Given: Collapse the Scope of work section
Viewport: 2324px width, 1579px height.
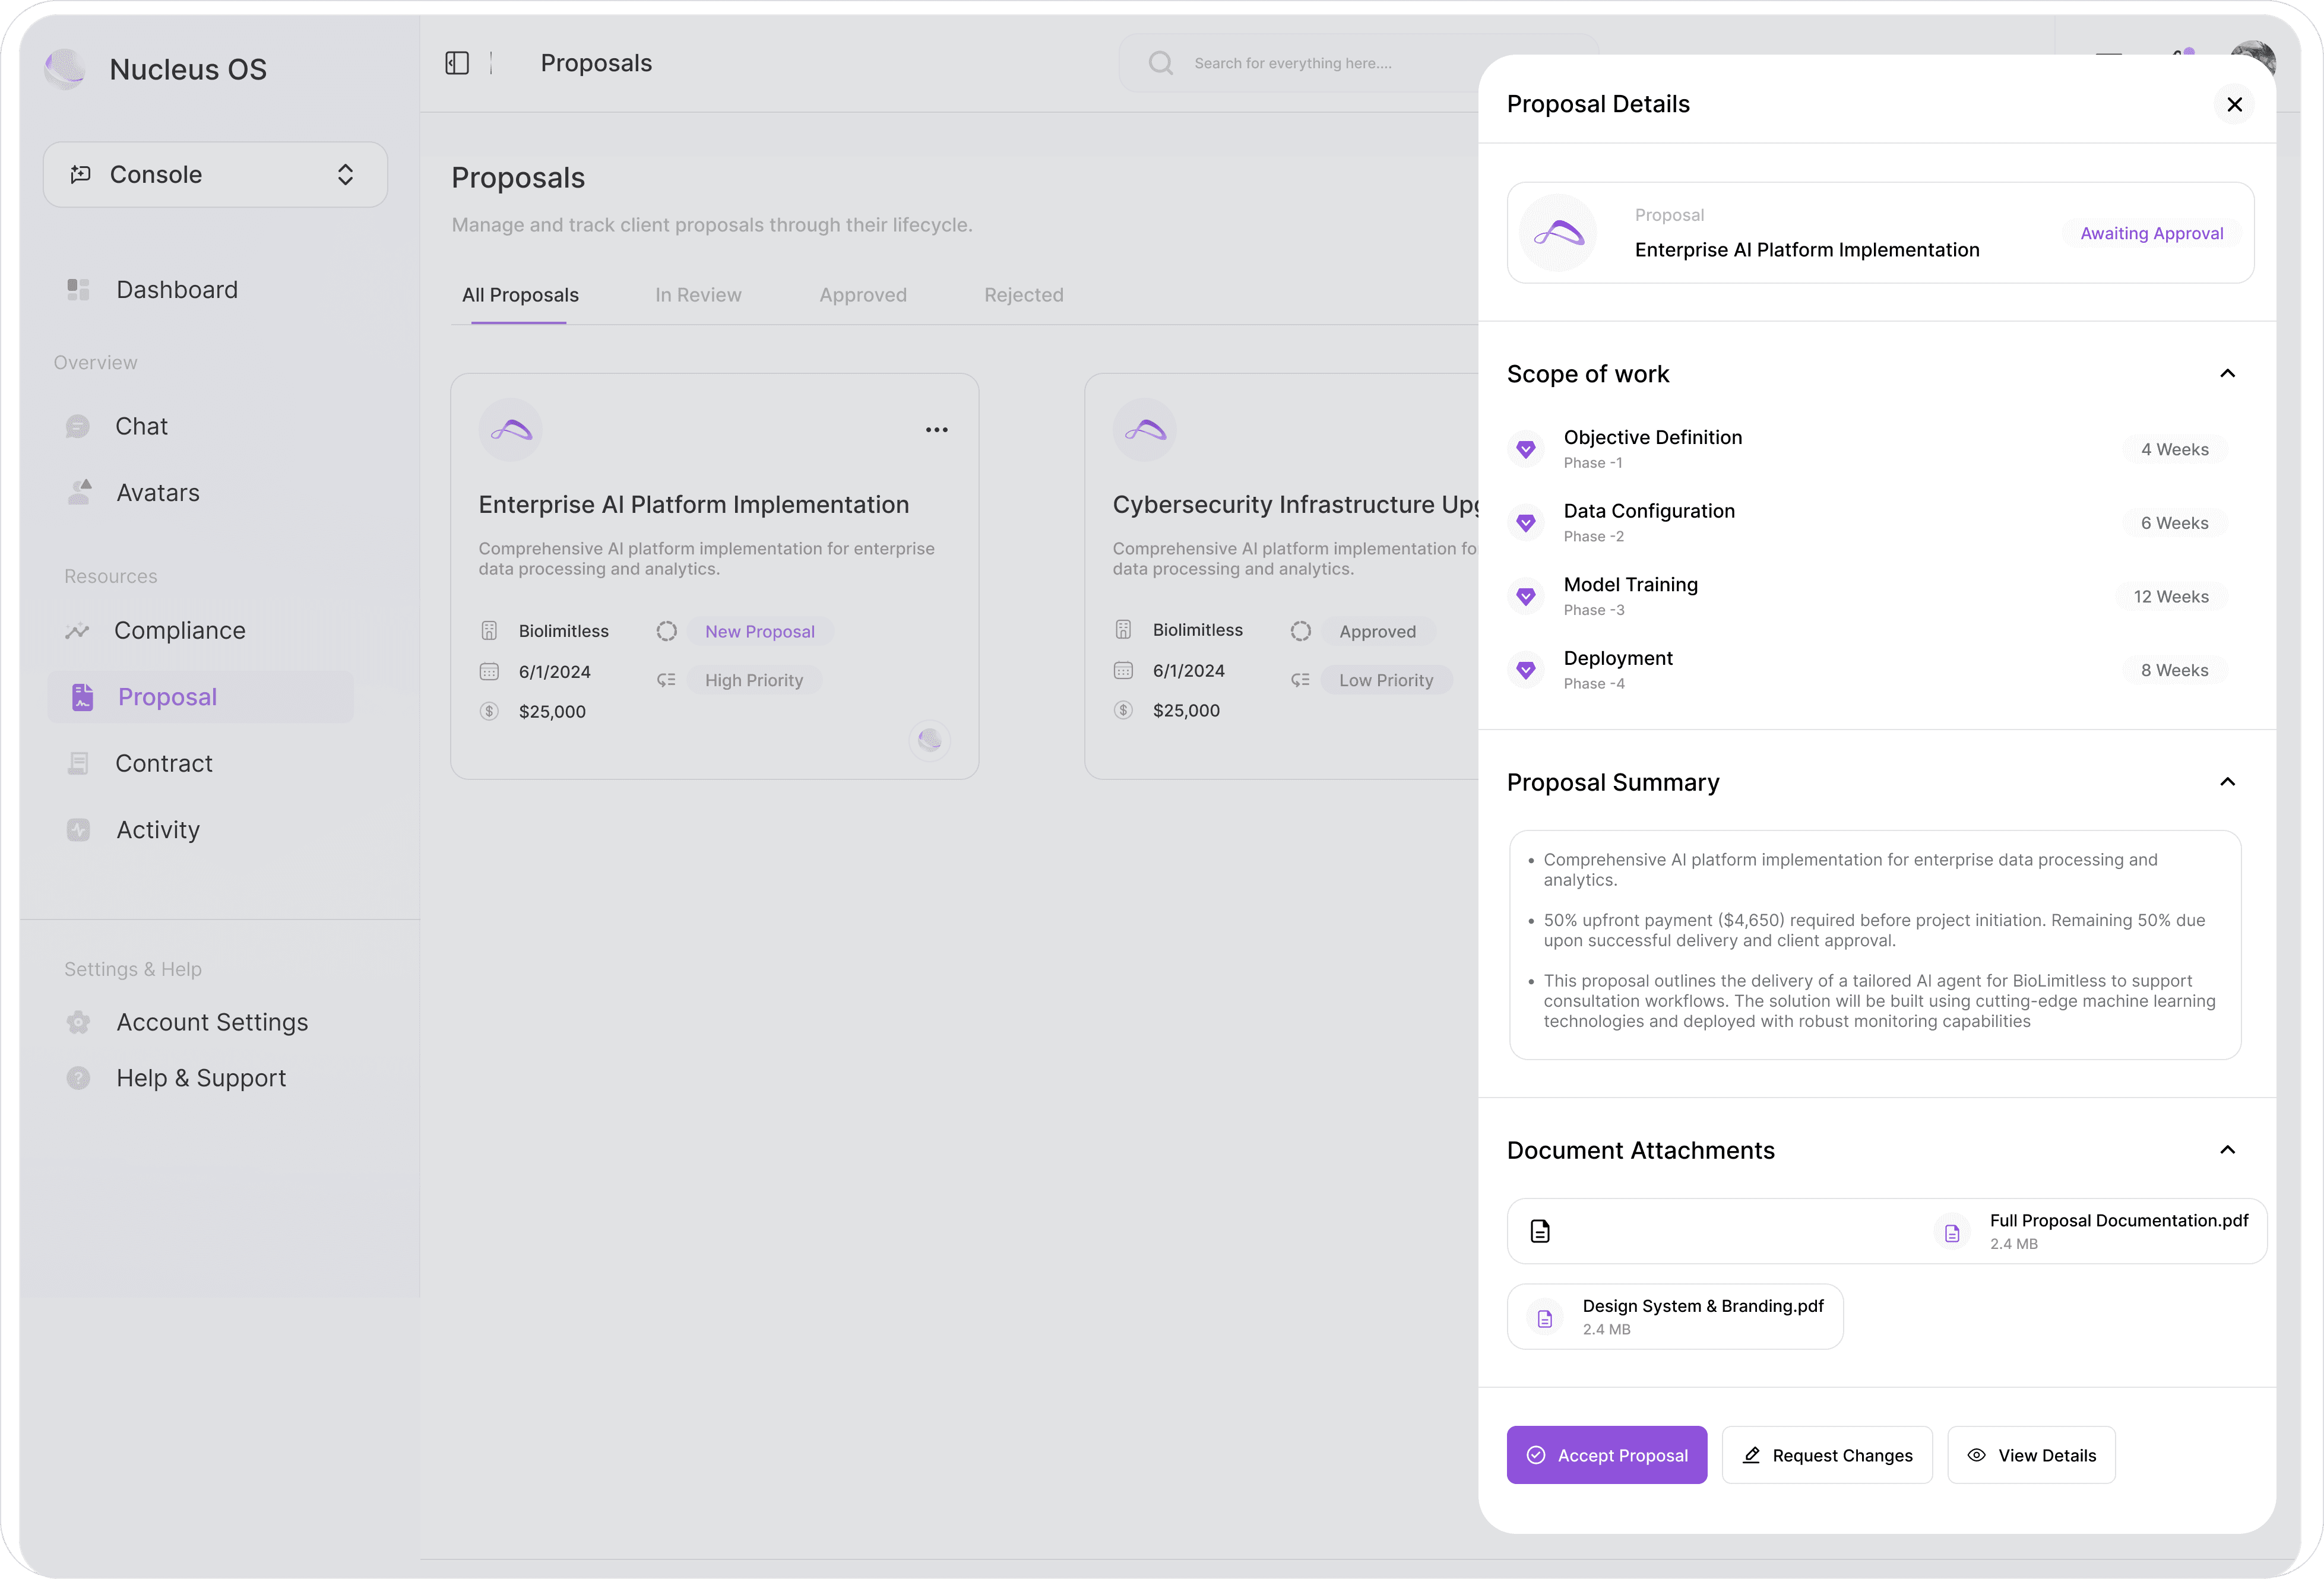Looking at the screenshot, I should (x=2227, y=373).
